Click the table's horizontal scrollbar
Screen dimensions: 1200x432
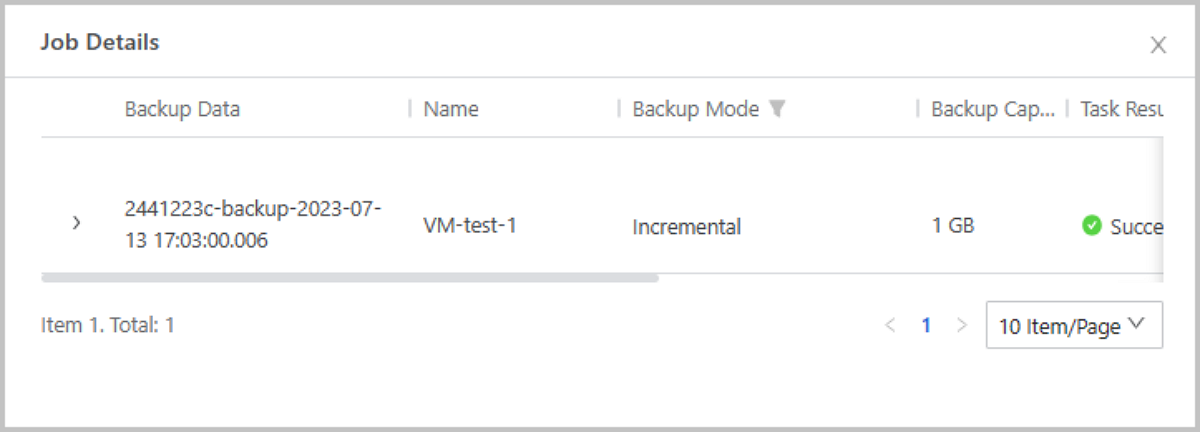click(x=350, y=277)
